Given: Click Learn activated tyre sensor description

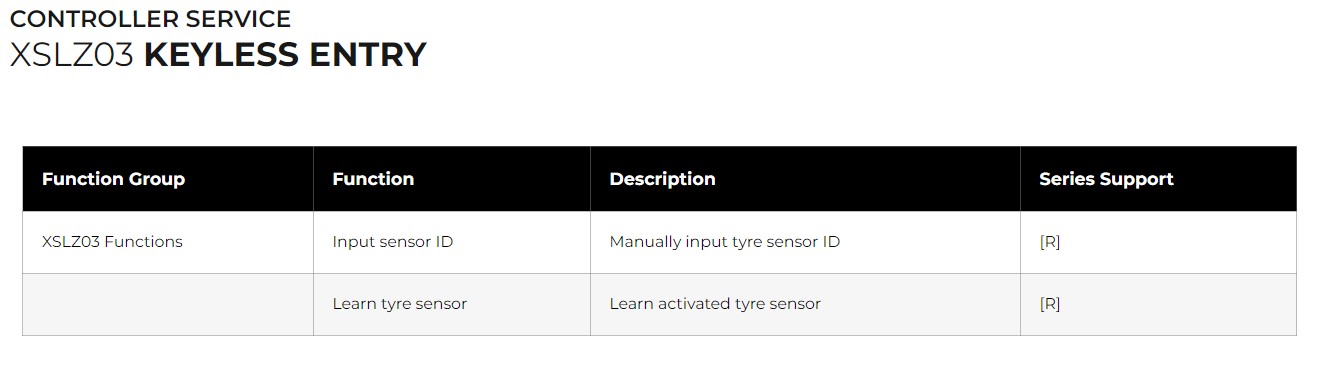Looking at the screenshot, I should pyautogui.click(x=715, y=303).
